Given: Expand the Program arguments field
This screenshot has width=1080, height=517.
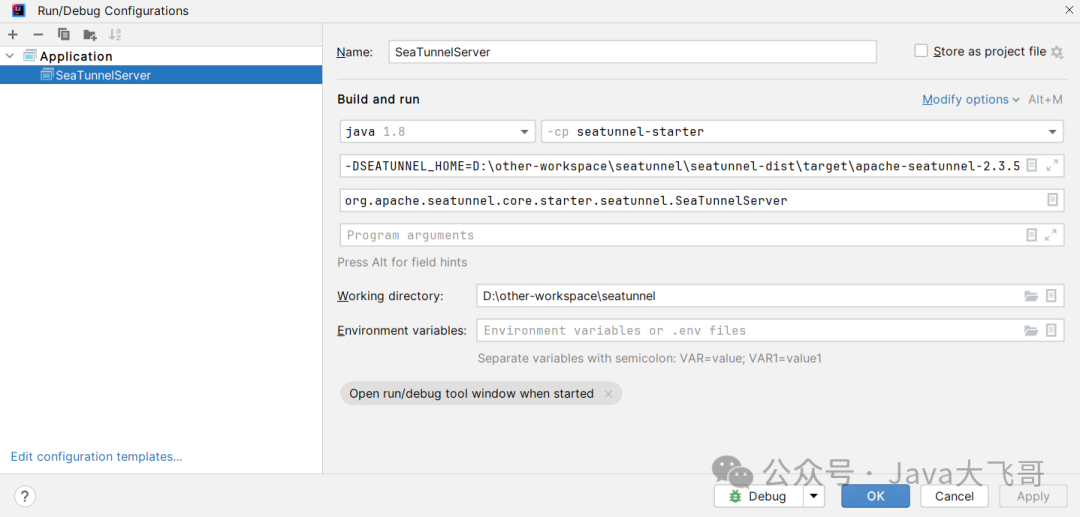Looking at the screenshot, I should click(x=1051, y=235).
